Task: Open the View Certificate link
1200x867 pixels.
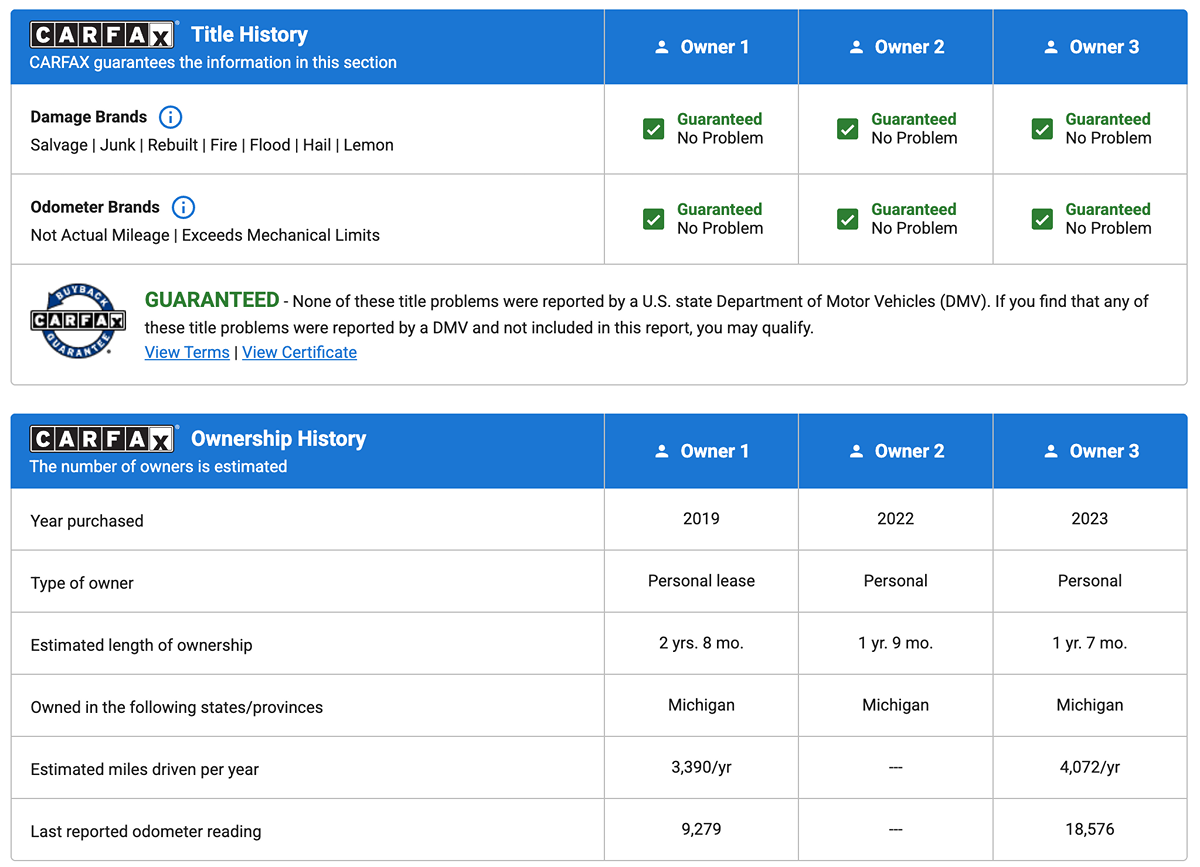Action: tap(299, 352)
